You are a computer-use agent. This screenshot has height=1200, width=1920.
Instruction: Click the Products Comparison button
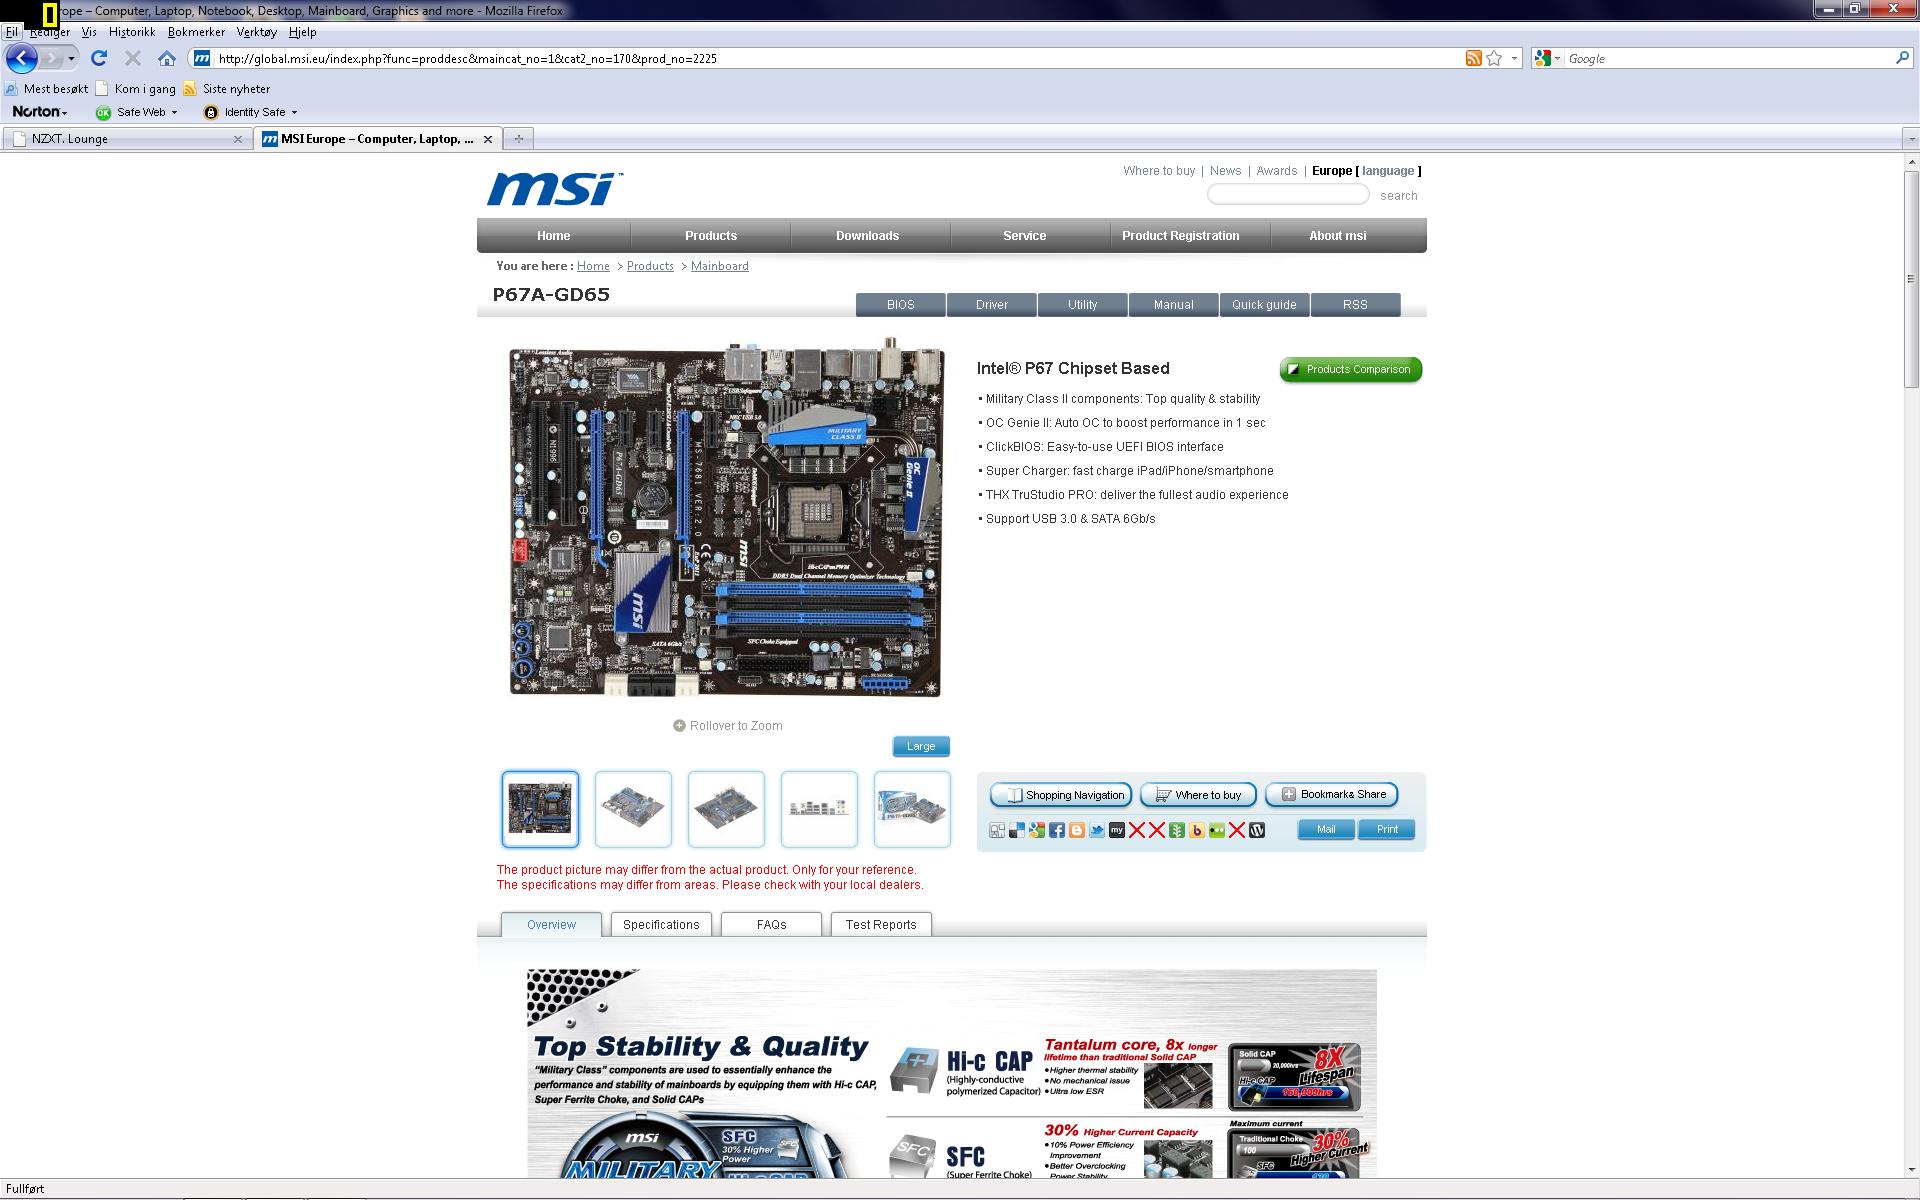coord(1350,370)
